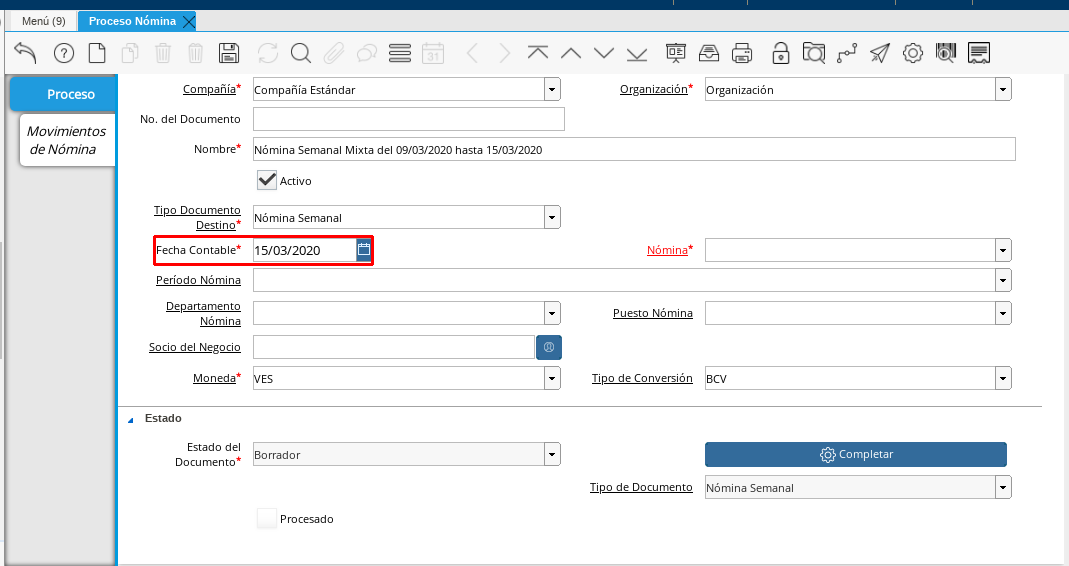1069x566 pixels.
Task: Expand the Nómina dropdown
Action: [x=1003, y=250]
